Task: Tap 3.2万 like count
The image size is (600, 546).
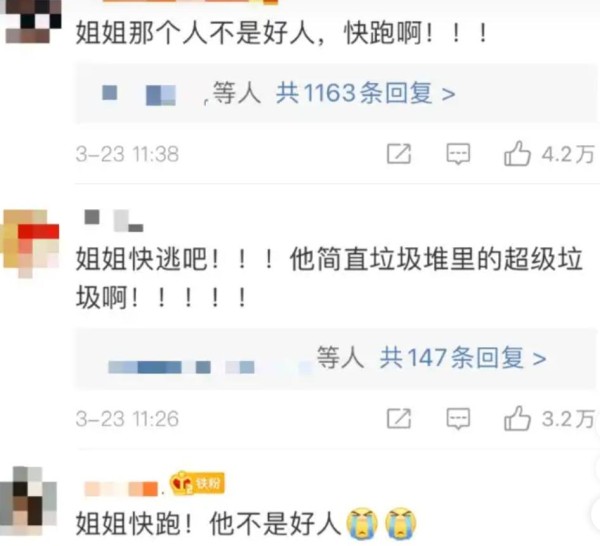Action: click(x=568, y=419)
